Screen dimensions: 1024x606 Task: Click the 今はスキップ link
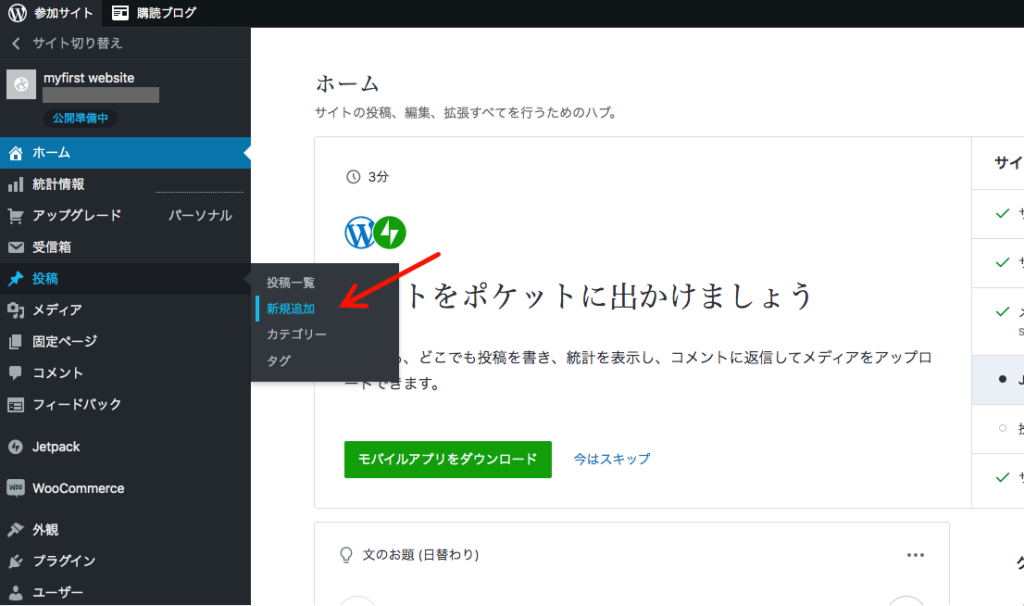coord(611,459)
